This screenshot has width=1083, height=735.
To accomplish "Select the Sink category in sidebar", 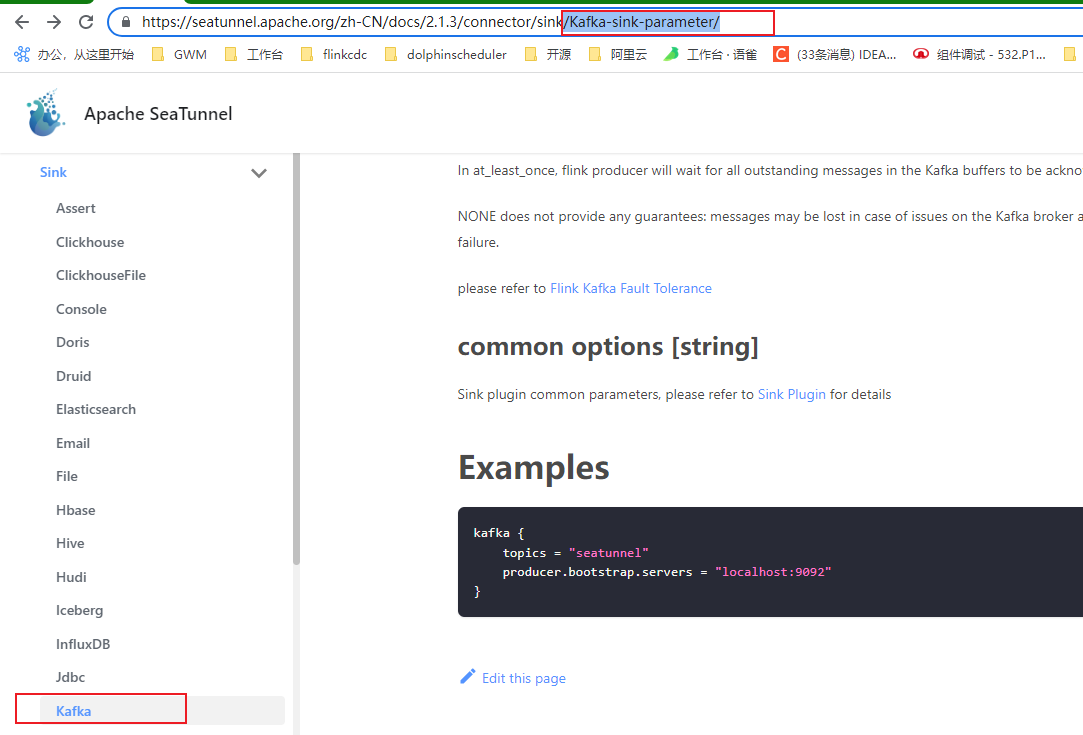I will 53,173.
